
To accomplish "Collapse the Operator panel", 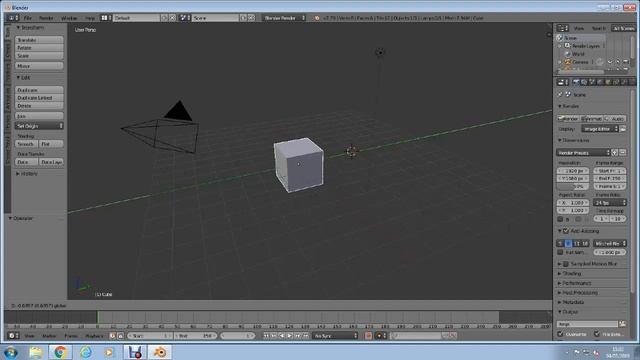I will click(20, 218).
